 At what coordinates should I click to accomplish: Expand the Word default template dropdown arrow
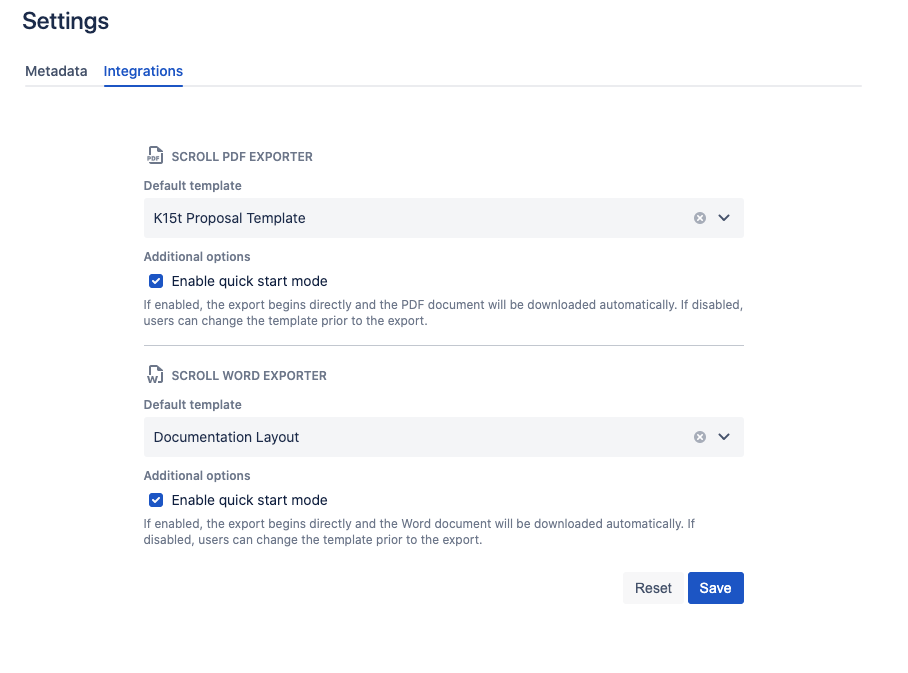[725, 437]
